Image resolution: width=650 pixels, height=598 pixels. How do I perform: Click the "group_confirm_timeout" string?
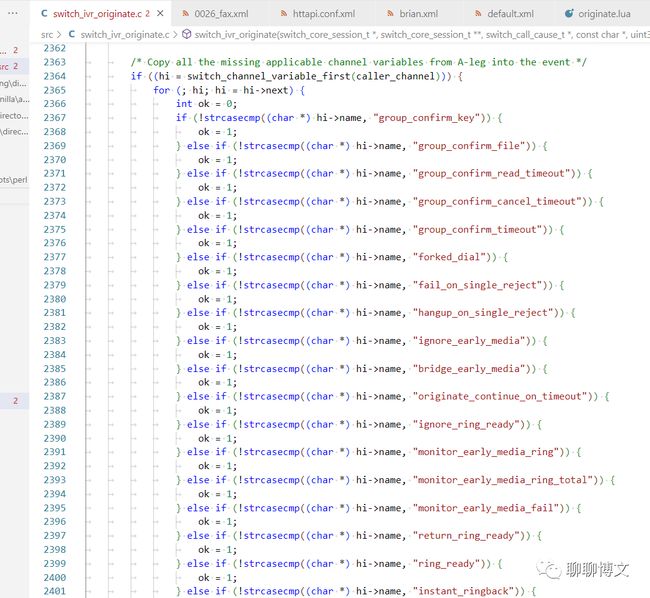[480, 230]
